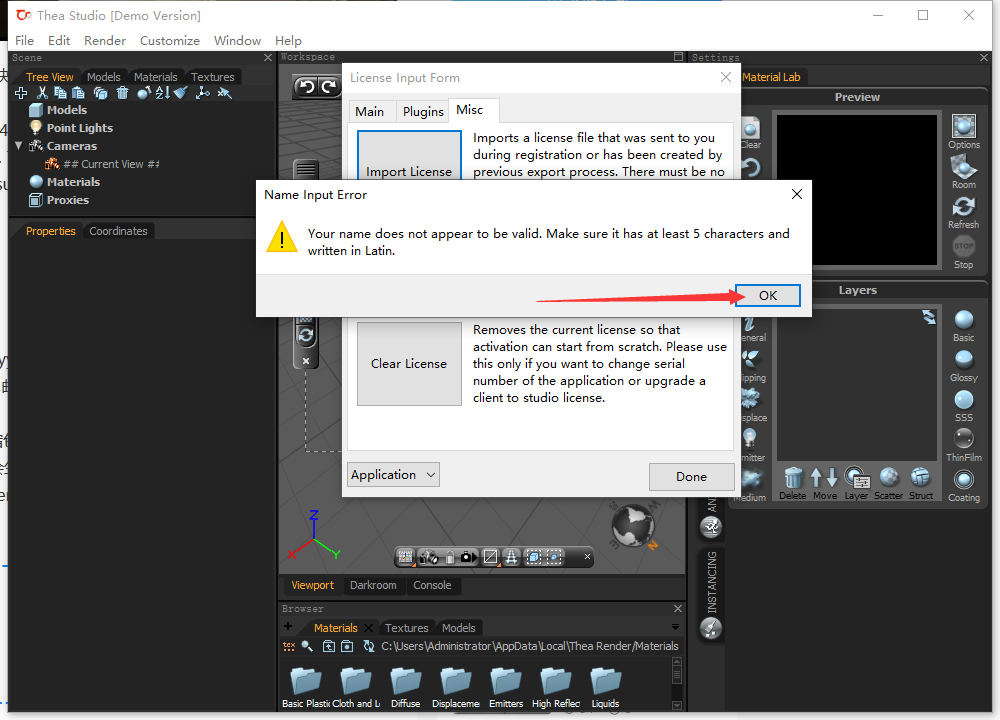
Task: Delete the selected material layer
Action: click(793, 484)
